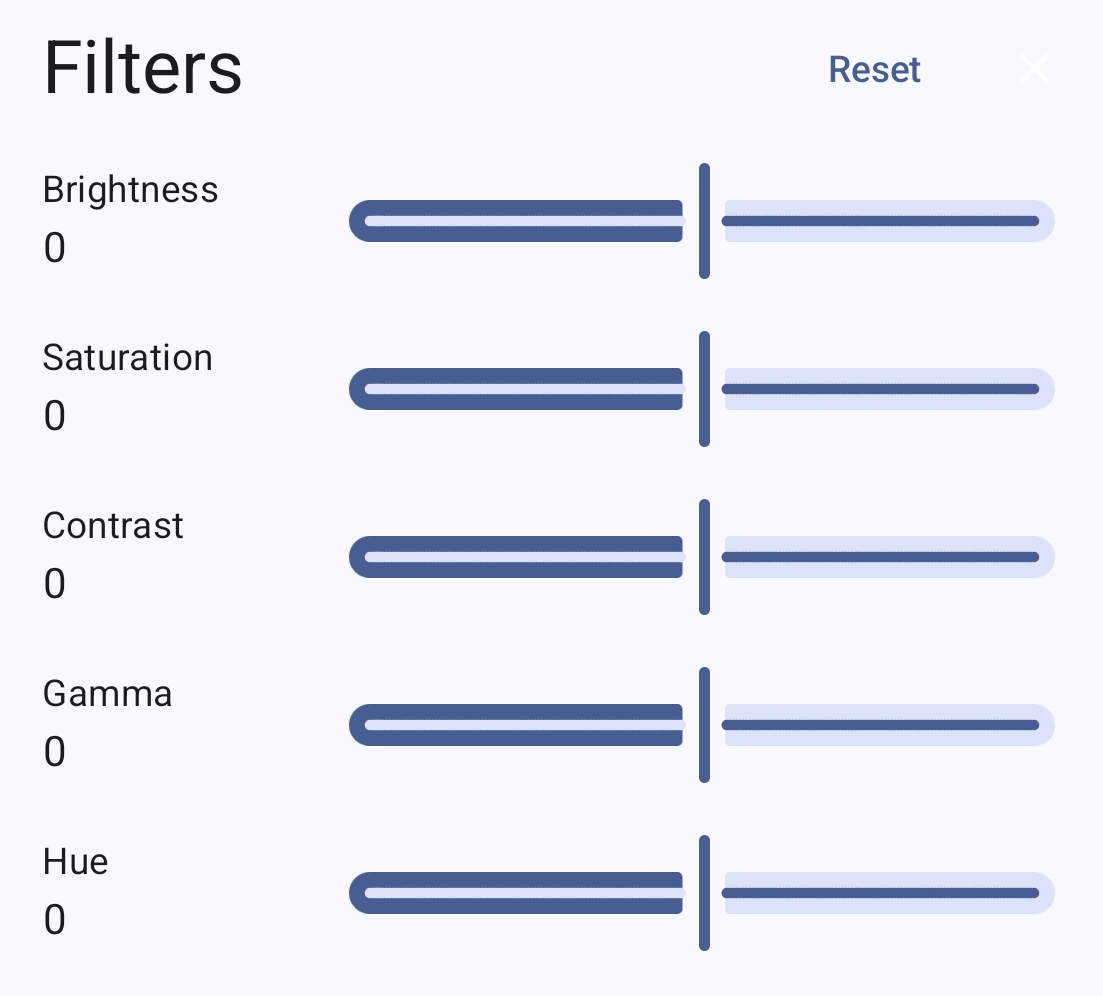
Task: Click the Reset link
Action: tap(874, 69)
